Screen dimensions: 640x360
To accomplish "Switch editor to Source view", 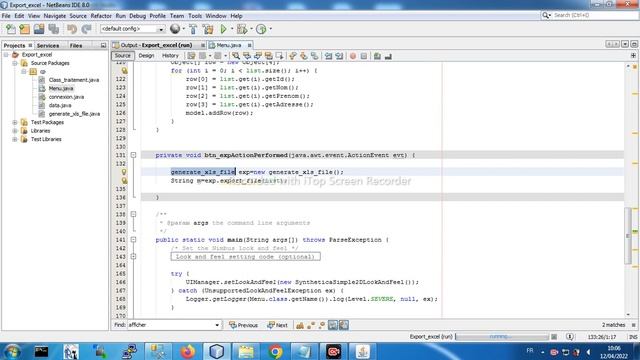I will click(x=122, y=56).
